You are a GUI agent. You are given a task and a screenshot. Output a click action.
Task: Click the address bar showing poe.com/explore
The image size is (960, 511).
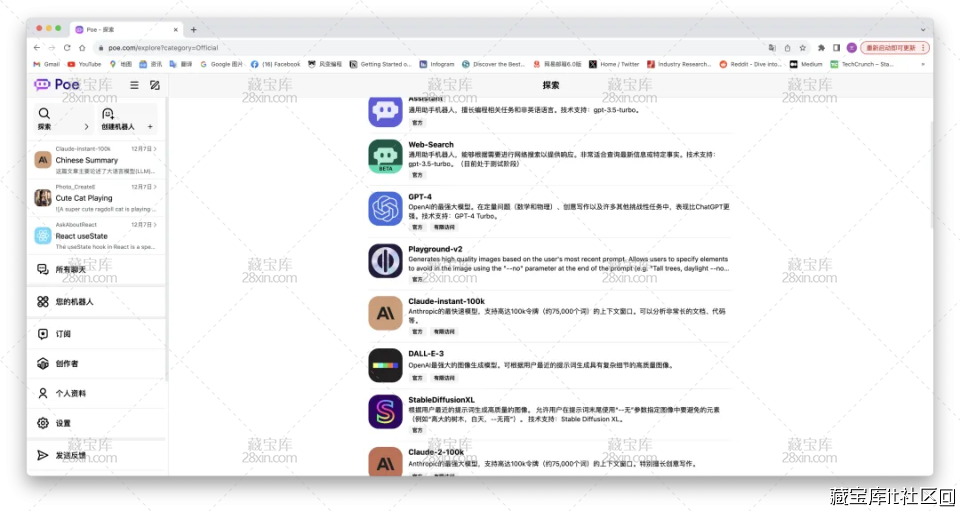tap(400, 47)
